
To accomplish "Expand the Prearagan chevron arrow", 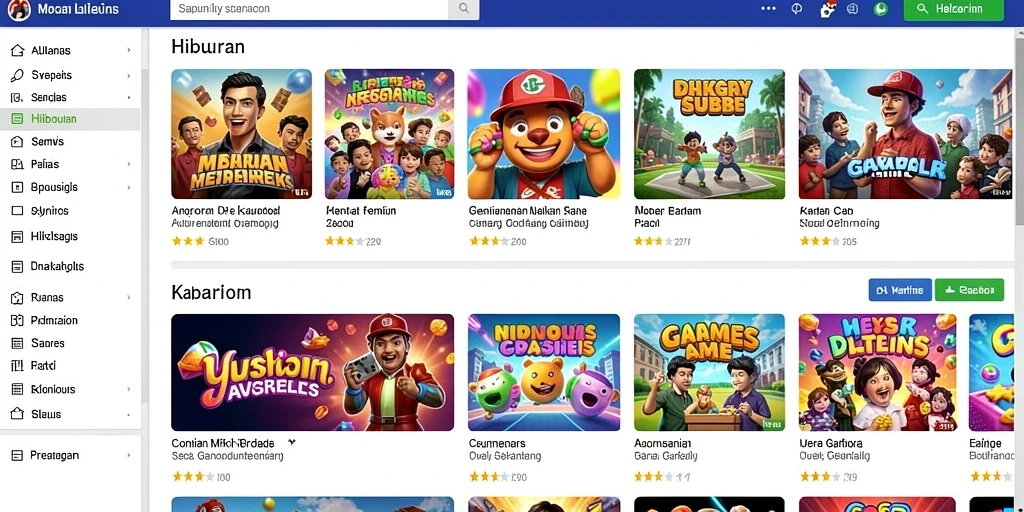I will coord(129,455).
